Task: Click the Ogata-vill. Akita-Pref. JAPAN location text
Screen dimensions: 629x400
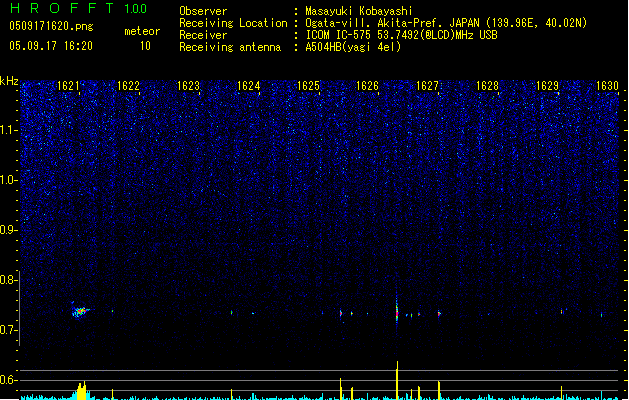Action: (446, 23)
